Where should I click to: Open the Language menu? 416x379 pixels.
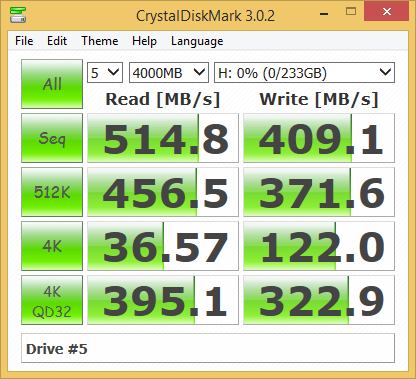click(197, 41)
